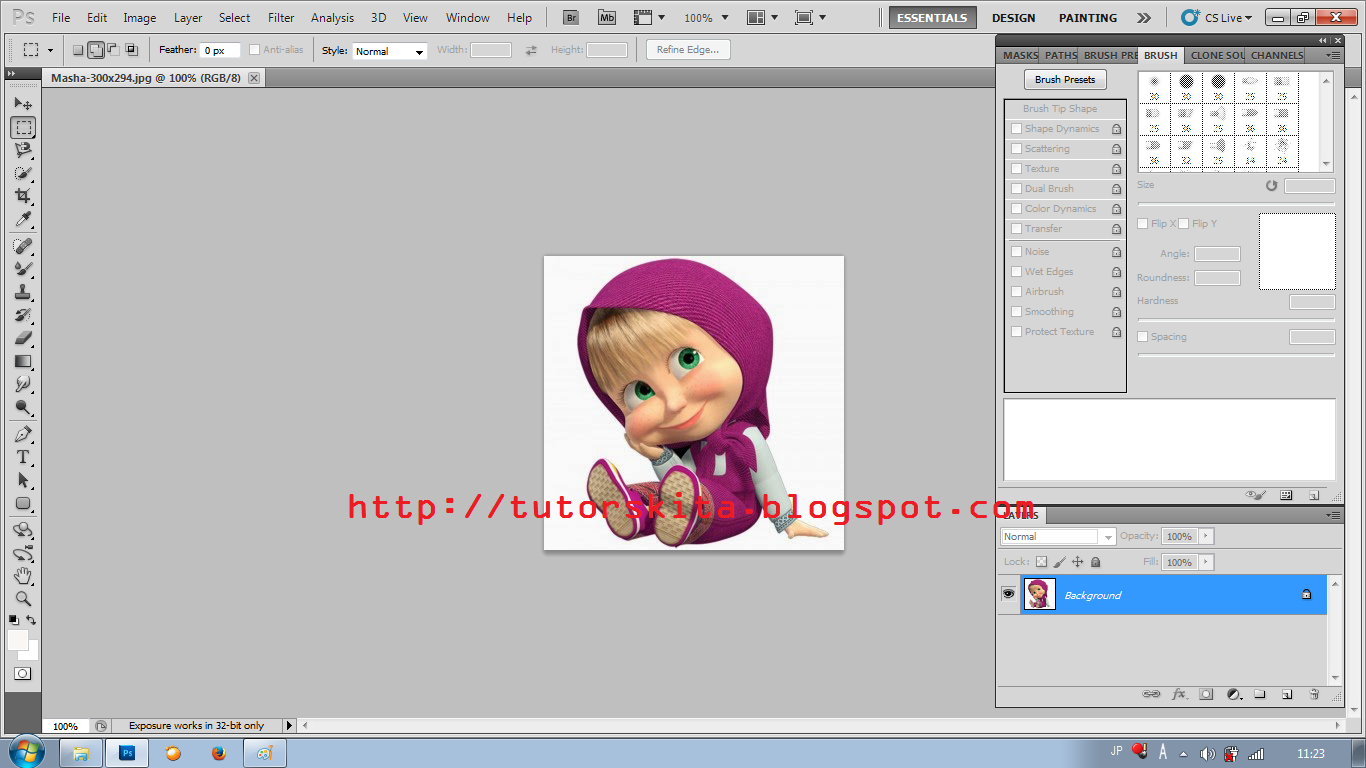The width and height of the screenshot is (1366, 768).
Task: Switch to the Channels tab
Action: tap(1277, 56)
